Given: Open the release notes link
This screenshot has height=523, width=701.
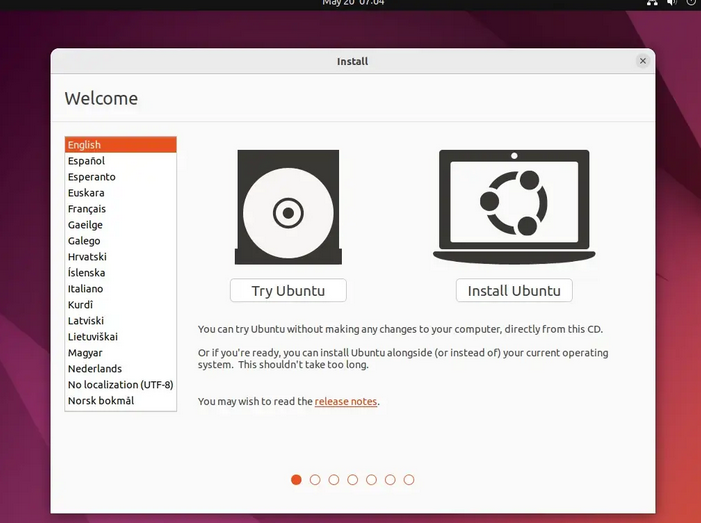Looking at the screenshot, I should (x=346, y=401).
